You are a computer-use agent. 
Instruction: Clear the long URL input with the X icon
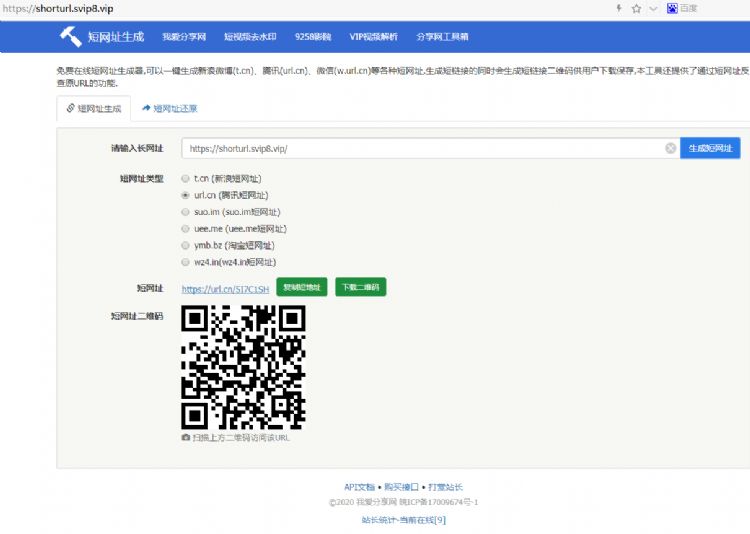point(671,148)
